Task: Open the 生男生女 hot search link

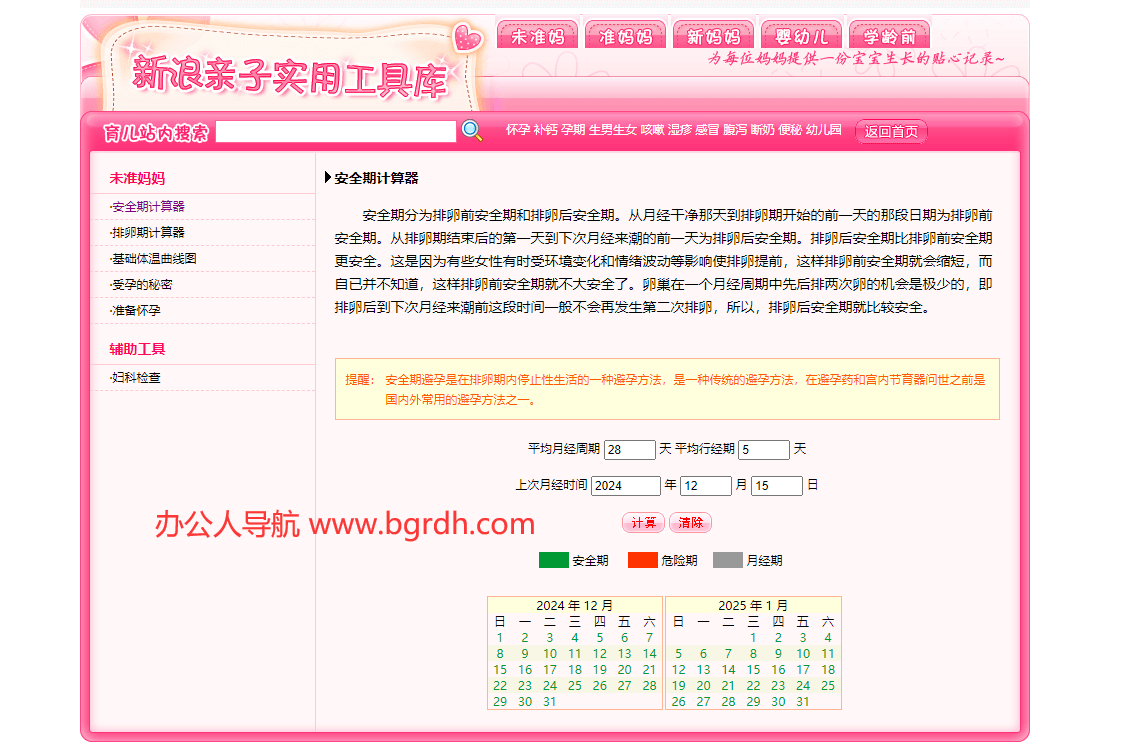Action: point(613,128)
